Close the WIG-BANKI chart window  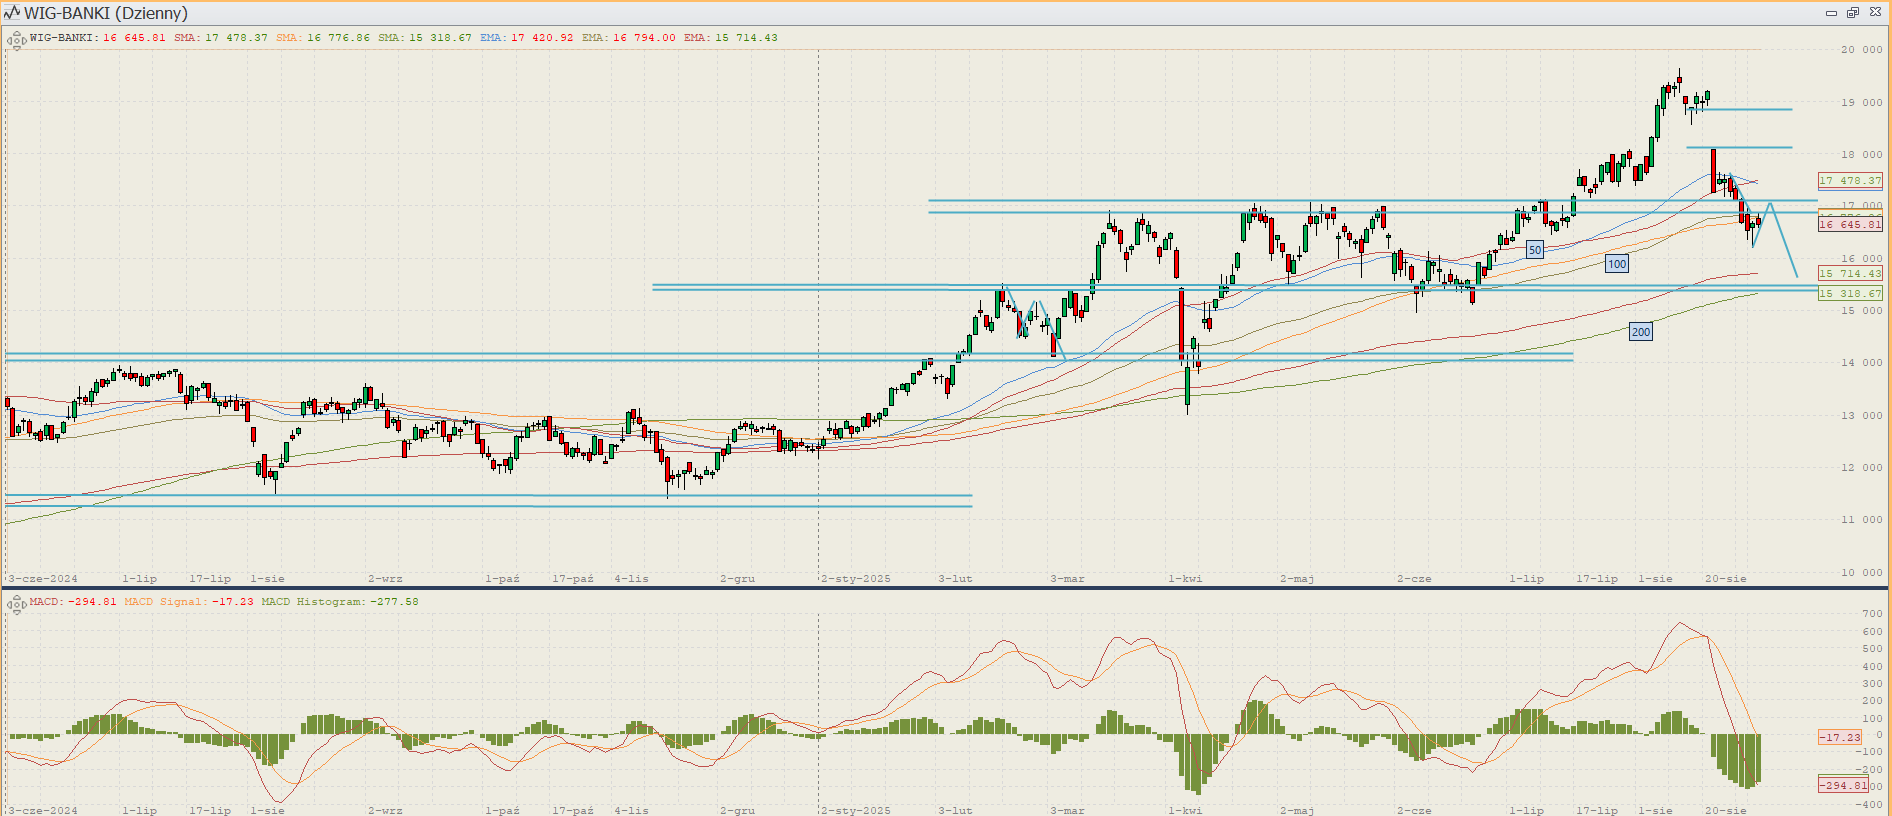(x=1875, y=13)
